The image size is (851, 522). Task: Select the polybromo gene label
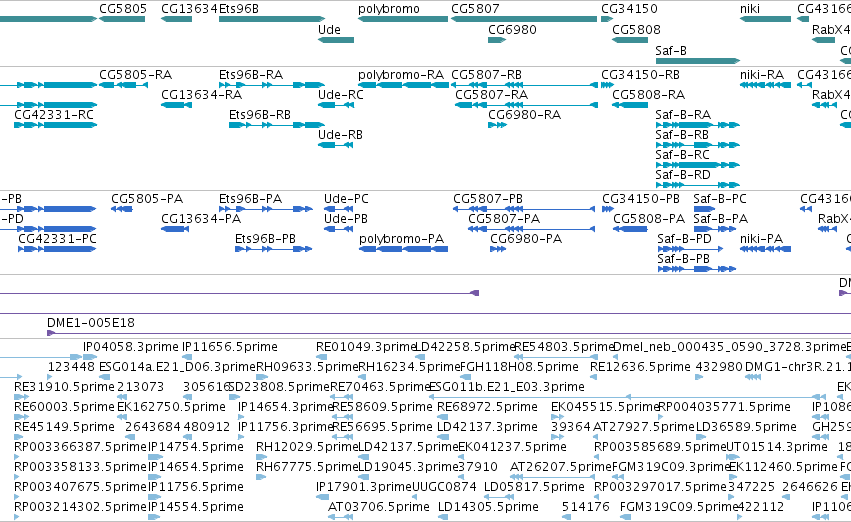[389, 9]
